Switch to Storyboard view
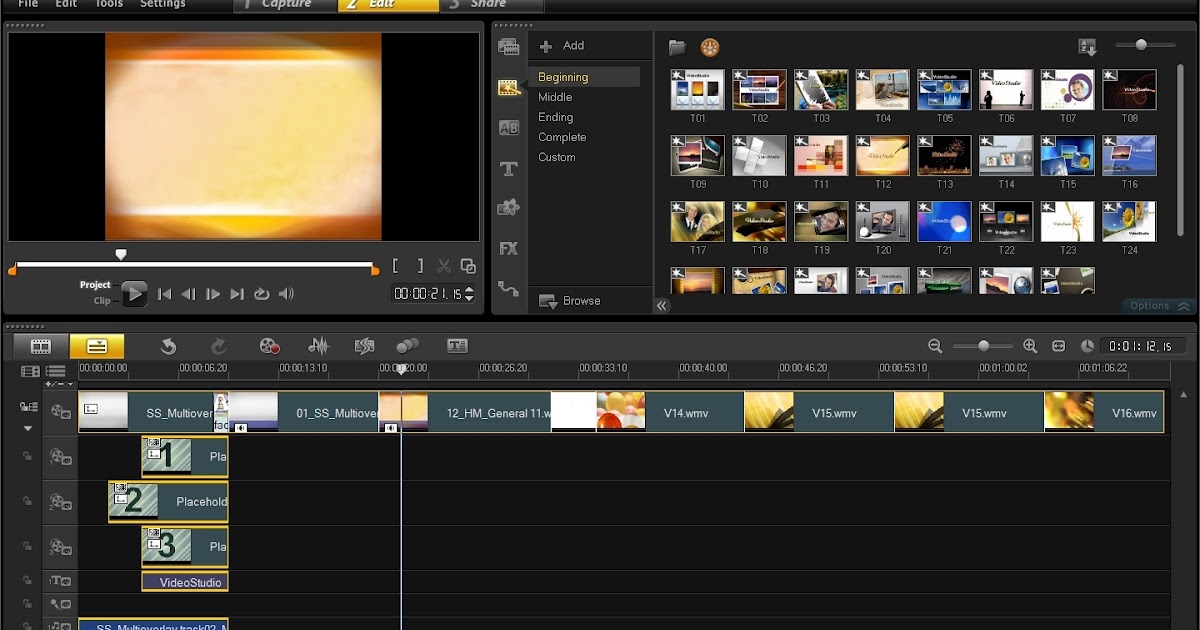The width and height of the screenshot is (1200, 630). click(x=41, y=346)
